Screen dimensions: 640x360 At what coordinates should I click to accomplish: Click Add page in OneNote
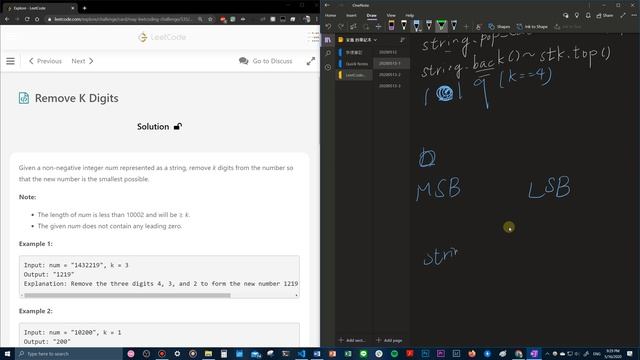[x=389, y=340]
